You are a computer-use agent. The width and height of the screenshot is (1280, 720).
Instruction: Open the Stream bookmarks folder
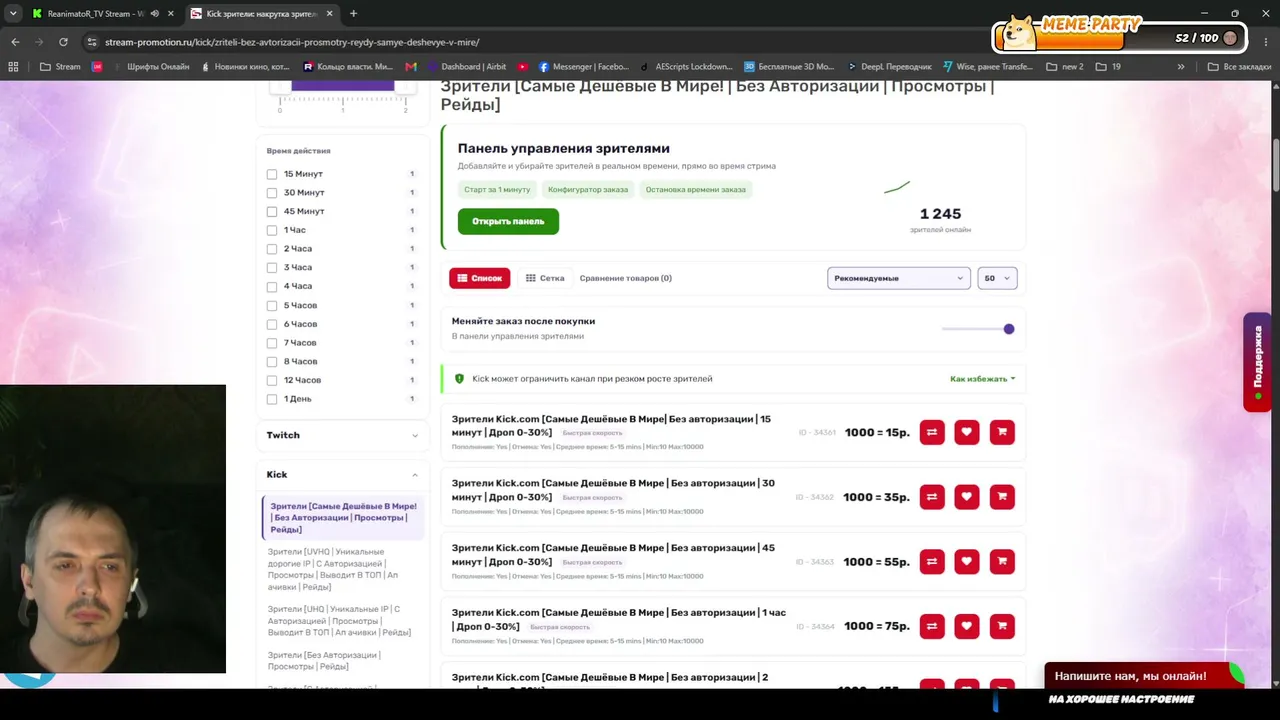pyautogui.click(x=60, y=67)
